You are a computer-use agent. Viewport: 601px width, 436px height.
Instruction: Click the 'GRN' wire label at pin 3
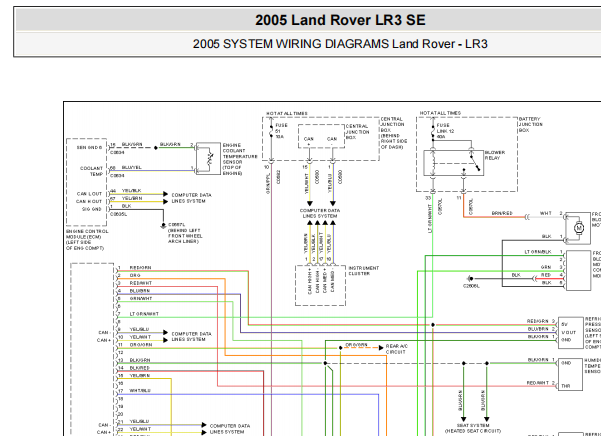[546, 267]
